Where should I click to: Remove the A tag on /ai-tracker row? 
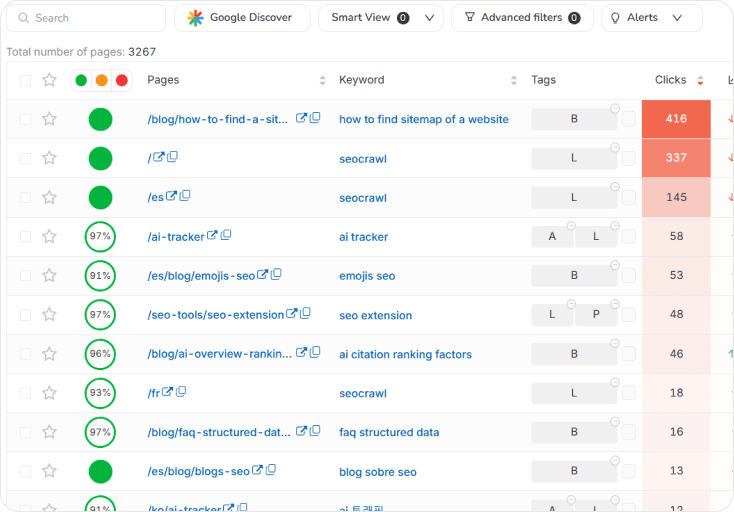[571, 226]
